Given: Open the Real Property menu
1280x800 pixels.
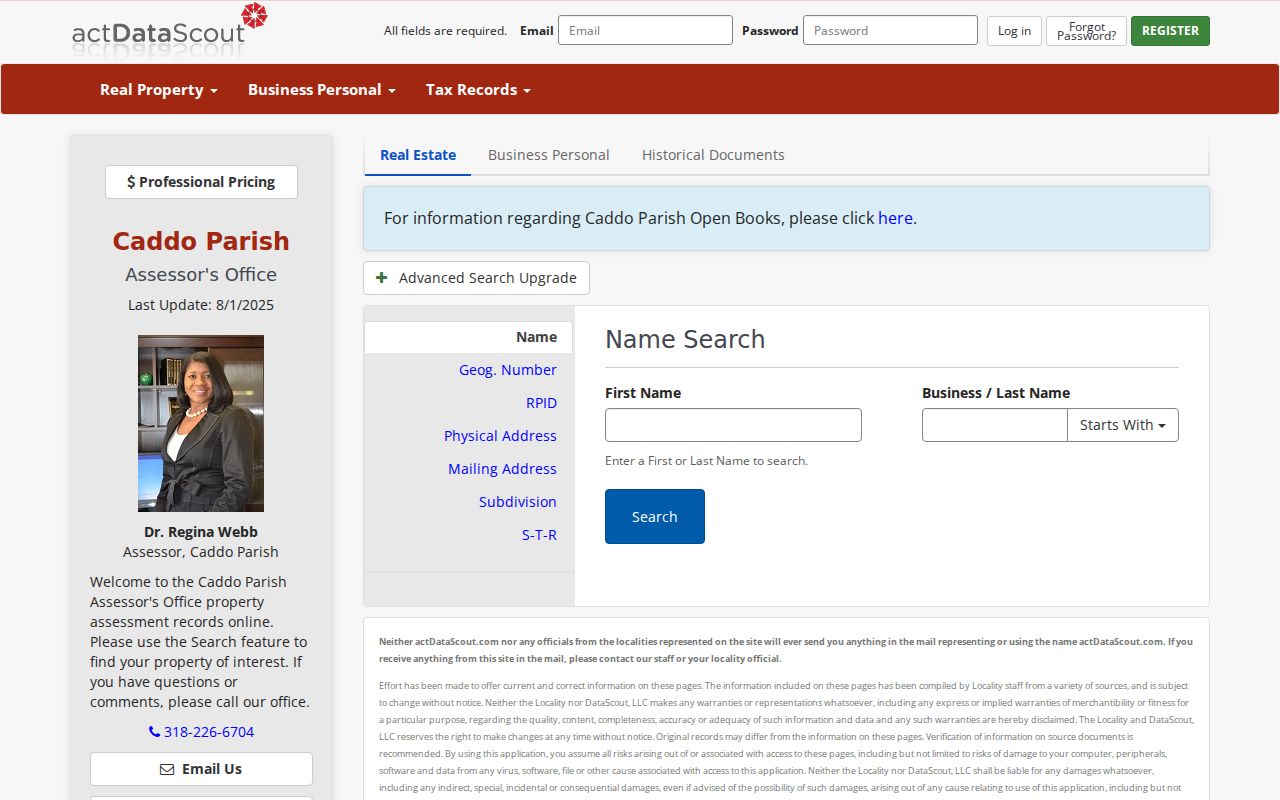Looking at the screenshot, I should (x=159, y=89).
